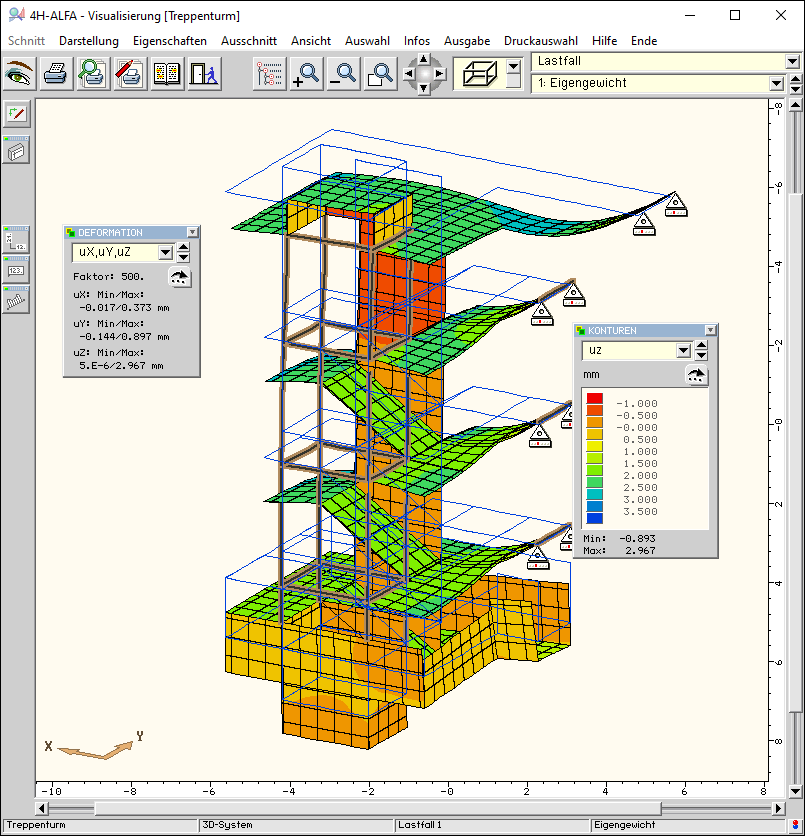805x836 pixels.
Task: Click settings arrow button in Deformation panel
Action: (x=180, y=278)
